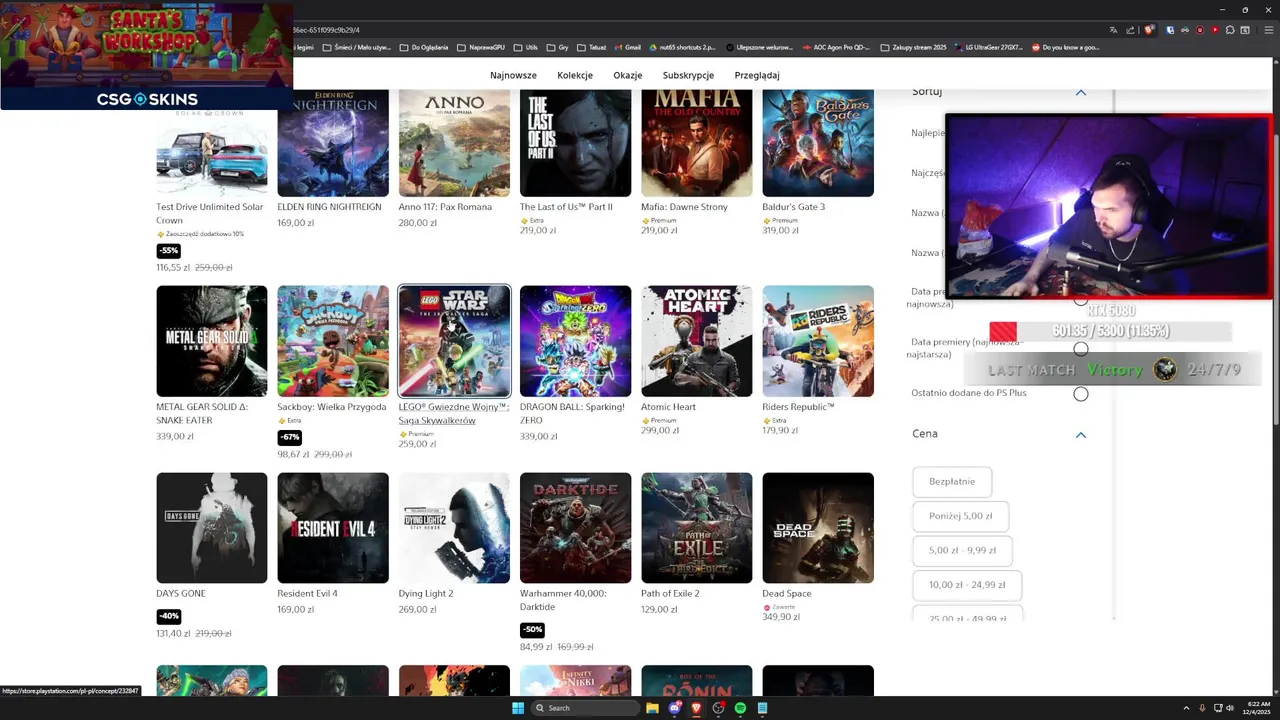
Task: Open Path of Exile 2 title link
Action: [x=670, y=594]
